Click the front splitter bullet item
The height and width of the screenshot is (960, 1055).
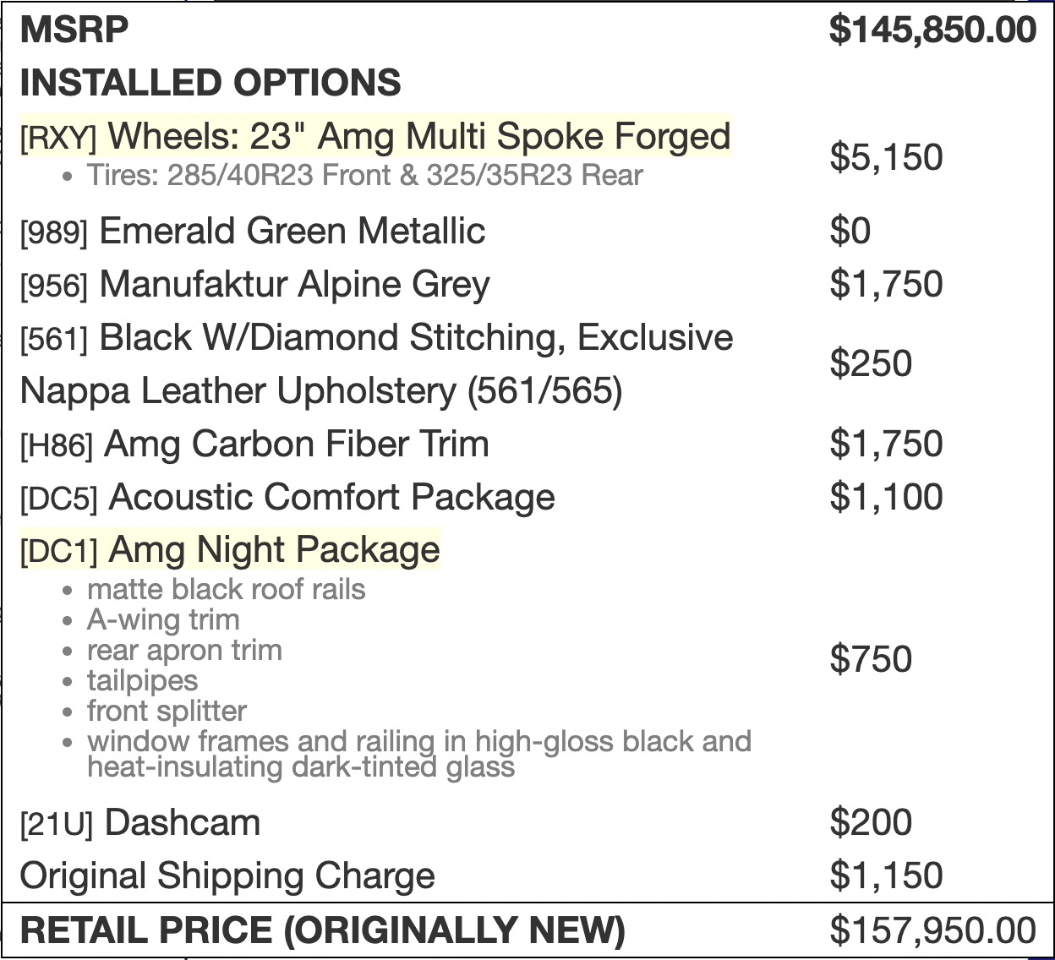(166, 711)
